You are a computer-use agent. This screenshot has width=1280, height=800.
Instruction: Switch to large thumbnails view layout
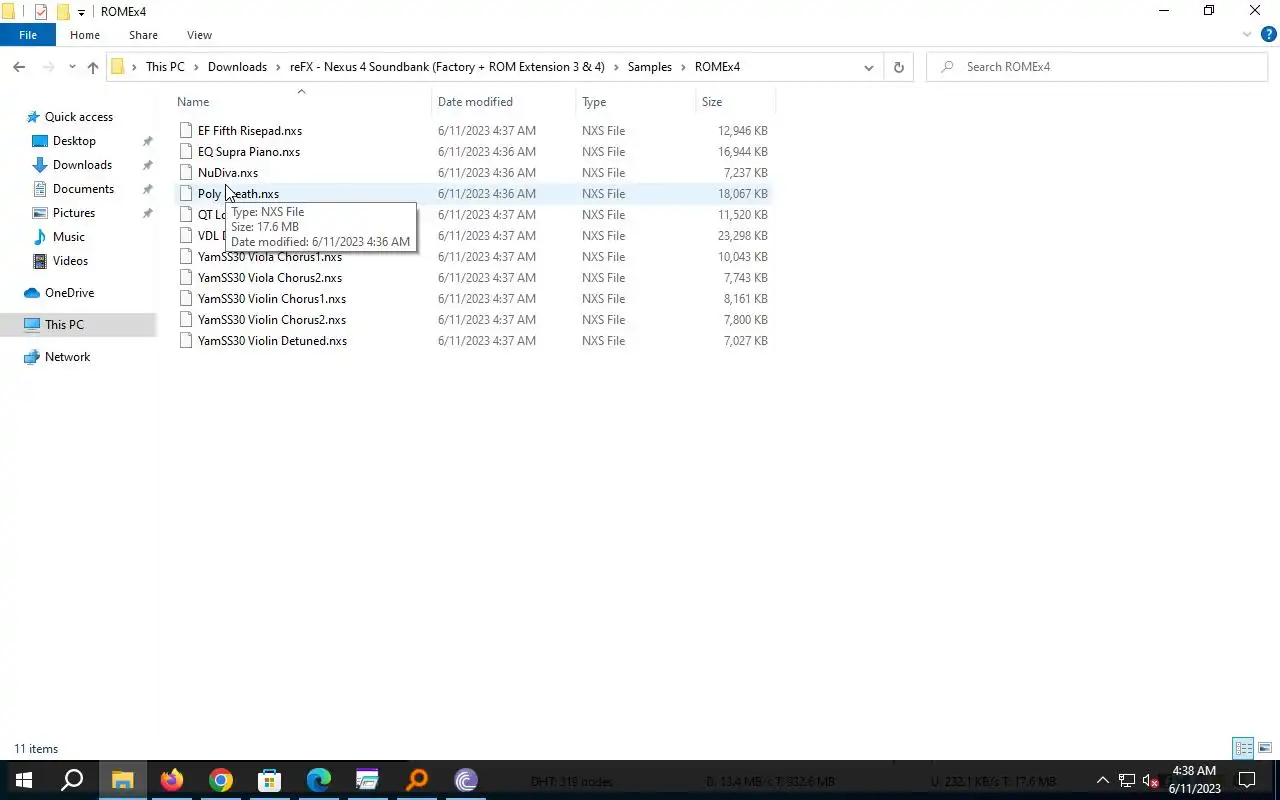[x=1265, y=748]
